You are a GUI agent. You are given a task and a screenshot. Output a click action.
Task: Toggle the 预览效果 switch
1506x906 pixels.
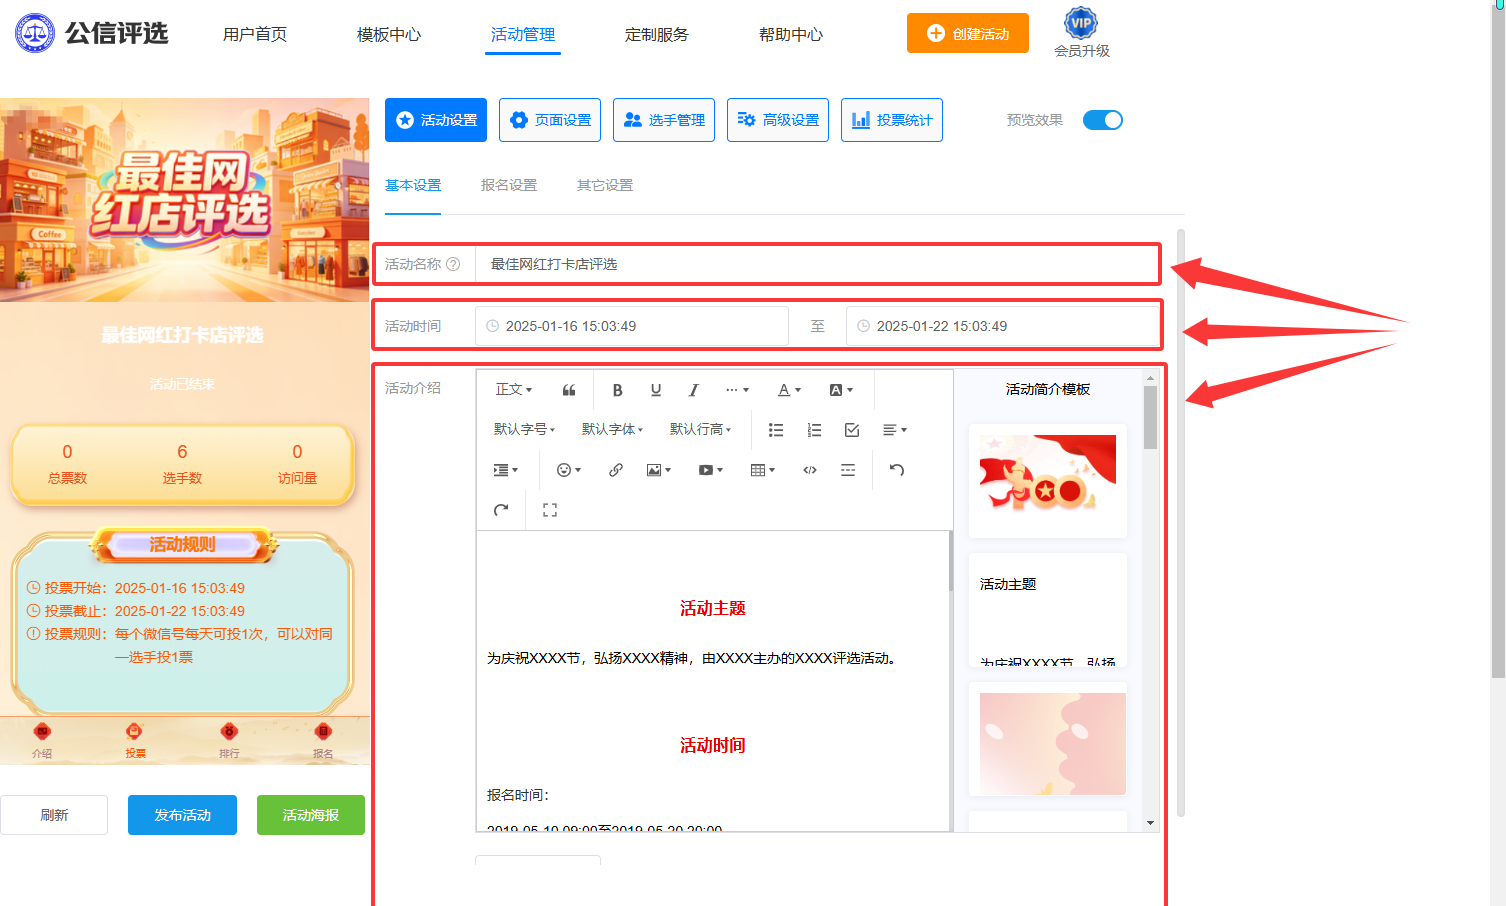coord(1103,120)
